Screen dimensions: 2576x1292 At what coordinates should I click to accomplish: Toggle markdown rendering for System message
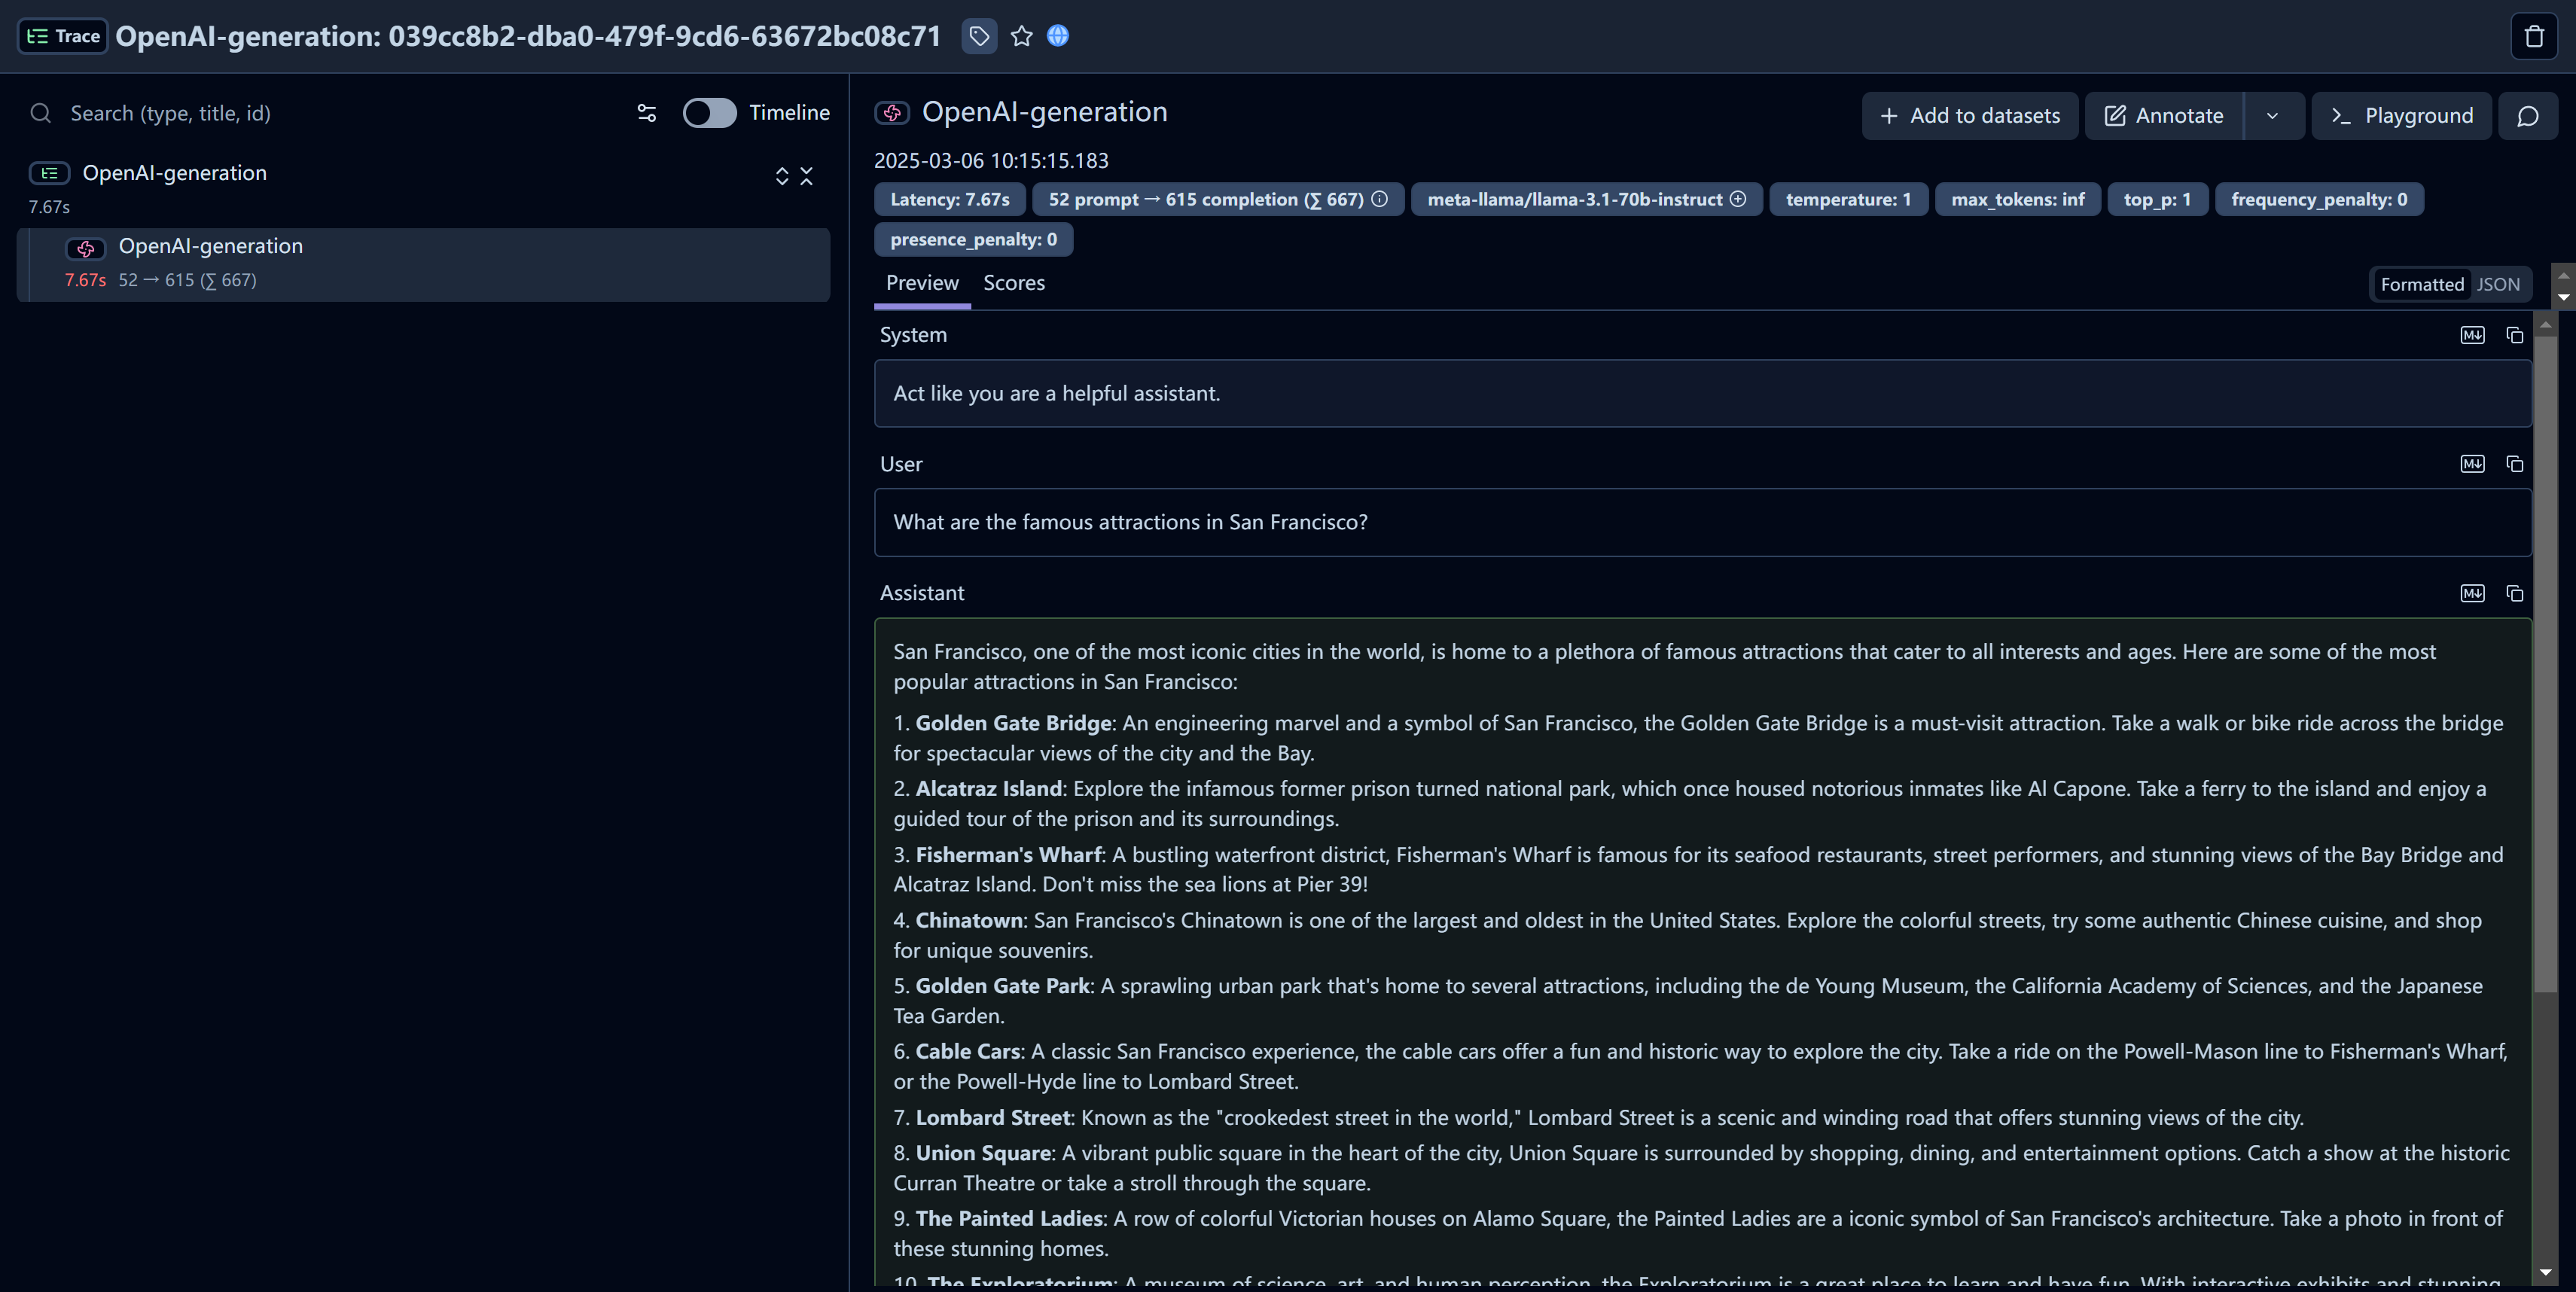click(x=2472, y=335)
